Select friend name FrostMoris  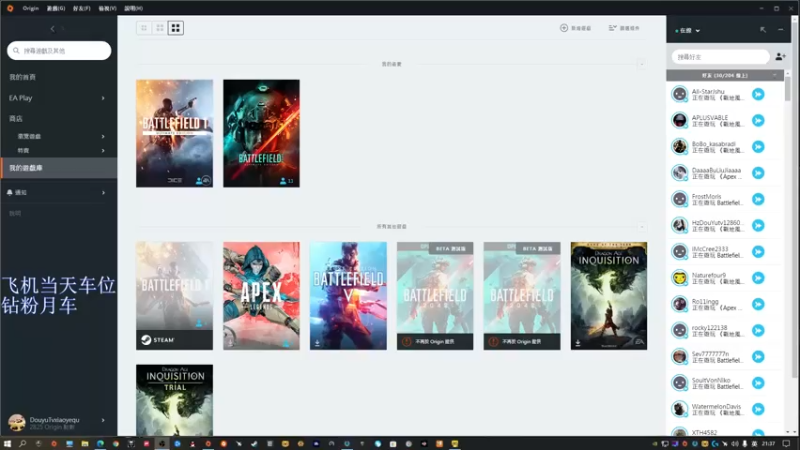[x=707, y=196]
